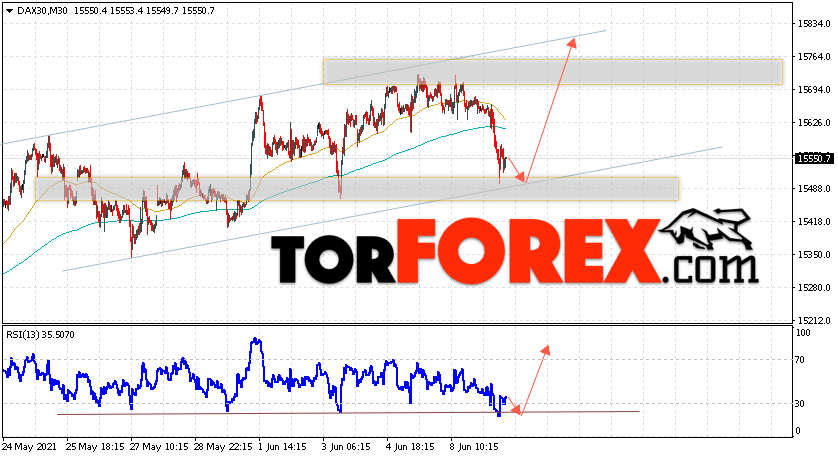
Task: Click the 24 May 2021 date label
Action: point(29,447)
